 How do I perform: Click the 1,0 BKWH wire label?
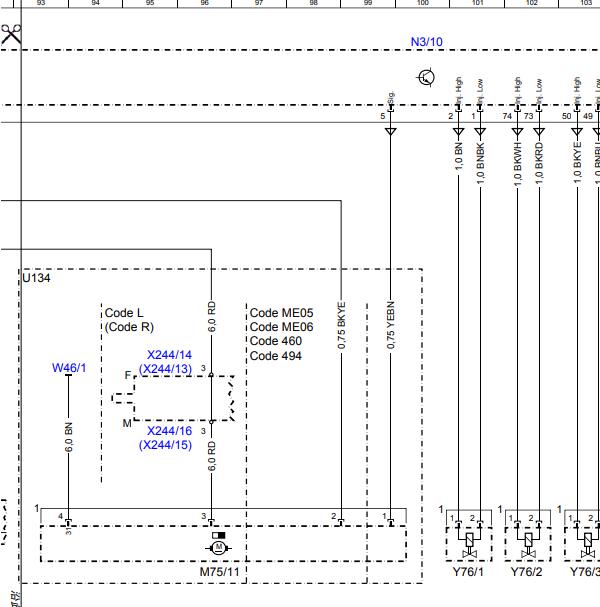coord(518,164)
